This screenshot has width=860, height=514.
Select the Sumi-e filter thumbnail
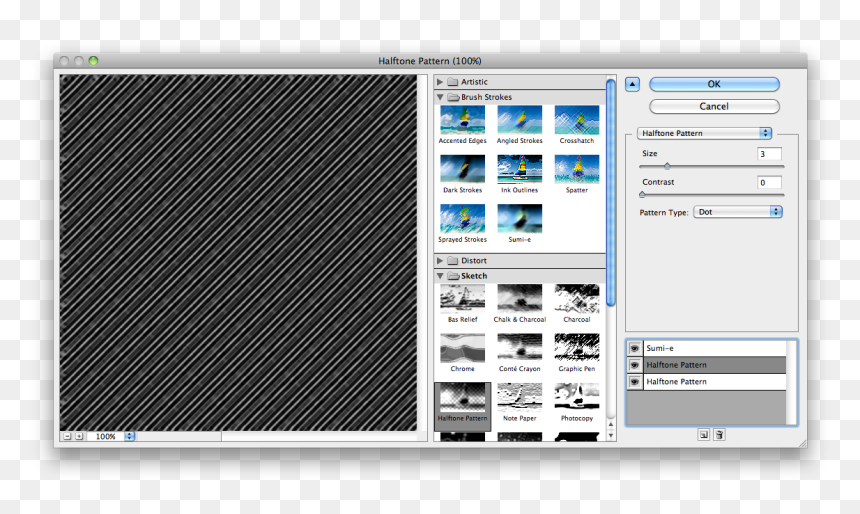coord(519,218)
